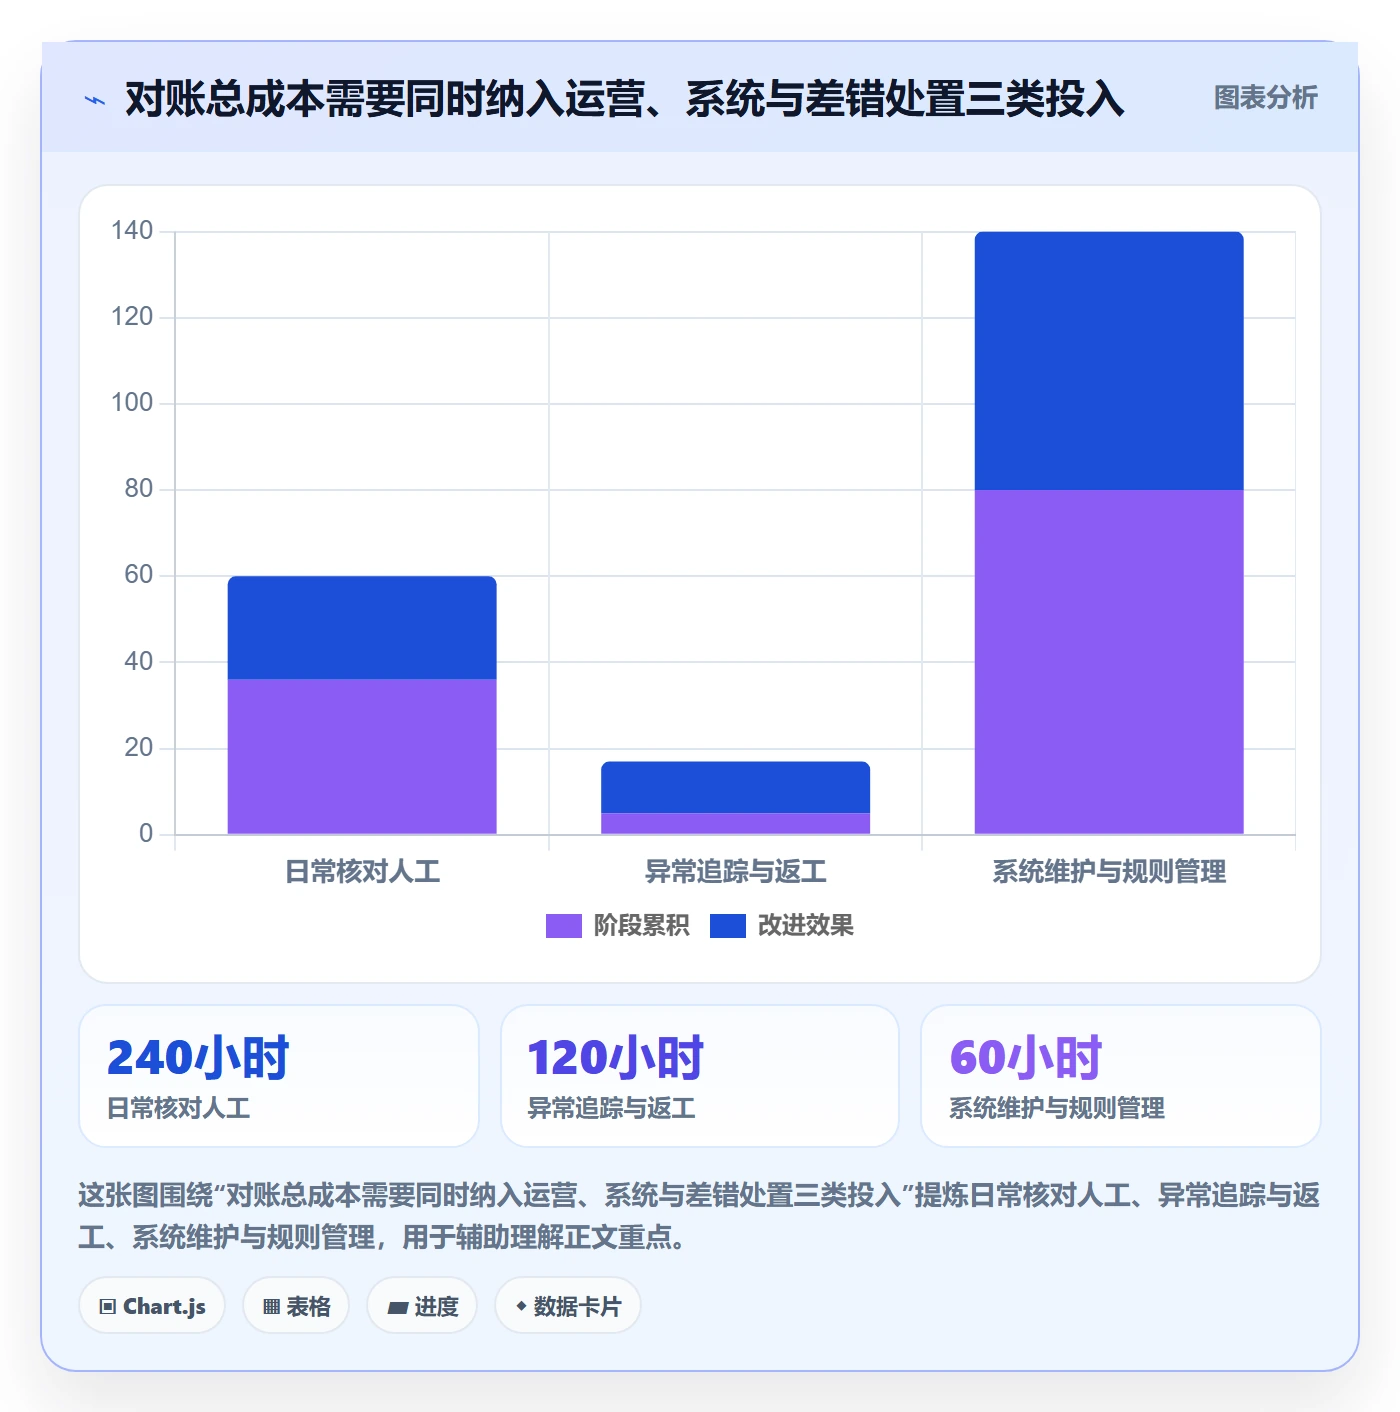Click the description paragraph starting 这张图围绕
Viewport: 1400px width, 1412px height.
(699, 1216)
